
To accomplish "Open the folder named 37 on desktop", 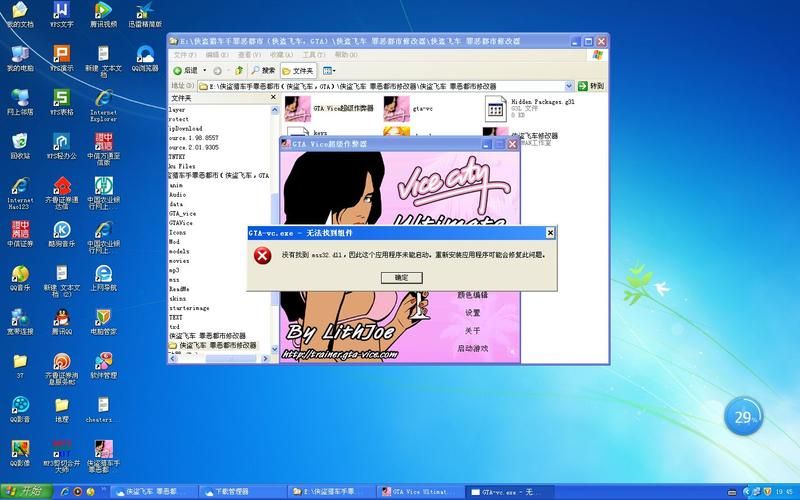I will pos(20,365).
